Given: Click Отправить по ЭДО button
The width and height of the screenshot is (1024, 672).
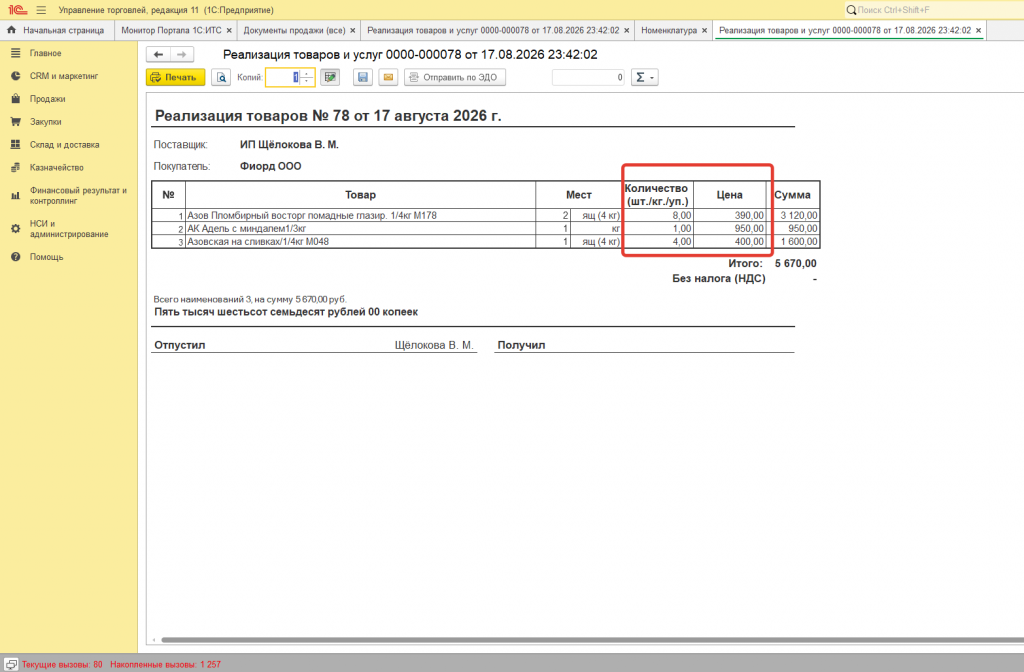Looking at the screenshot, I should (x=455, y=77).
